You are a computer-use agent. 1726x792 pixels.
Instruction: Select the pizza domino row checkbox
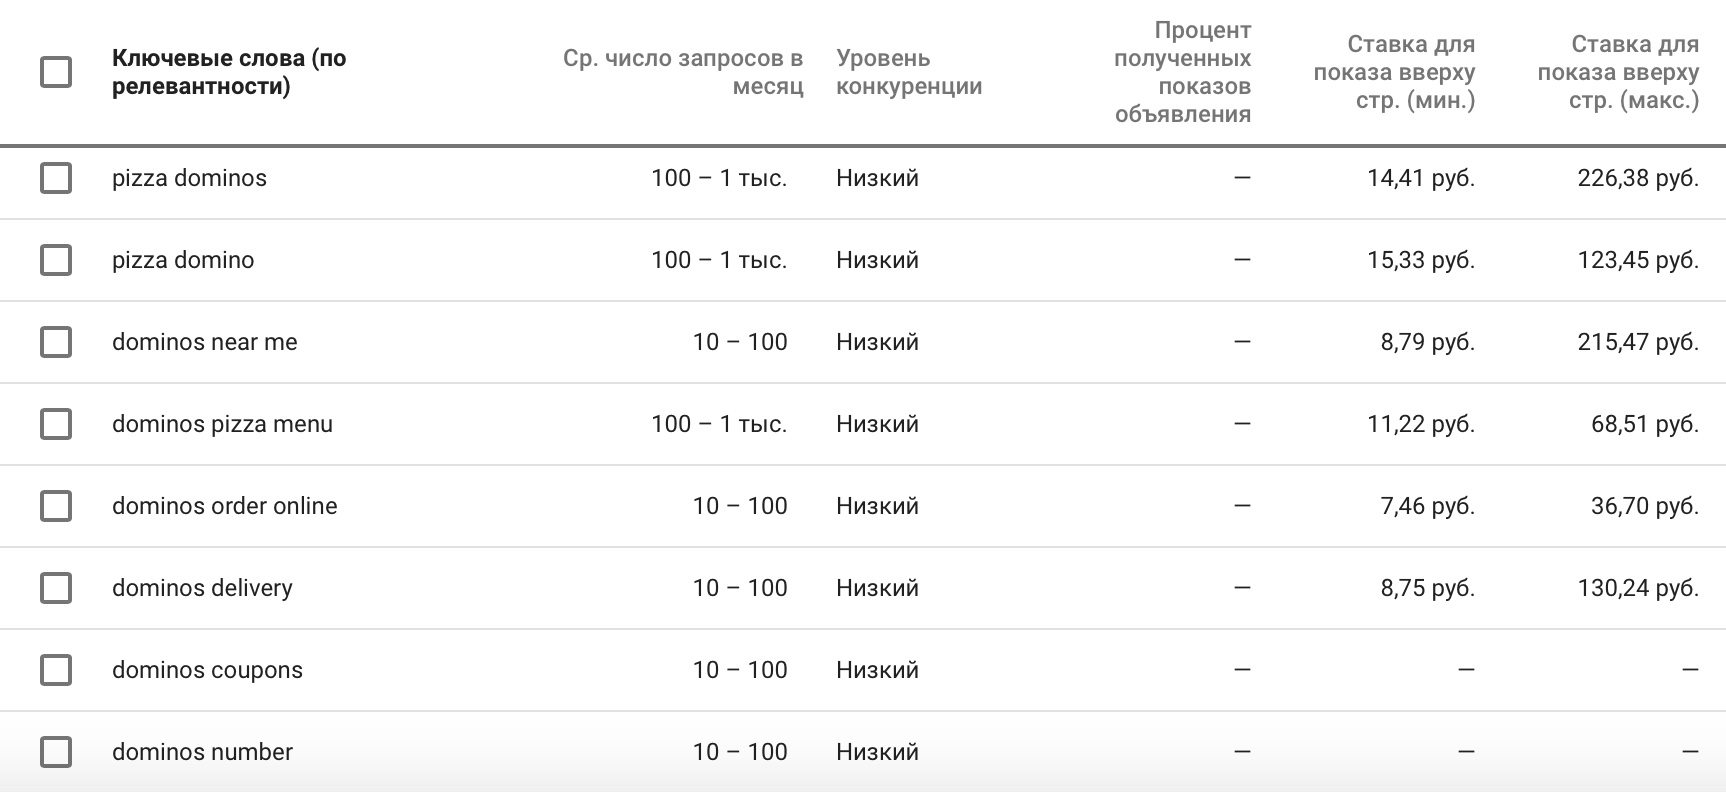56,260
